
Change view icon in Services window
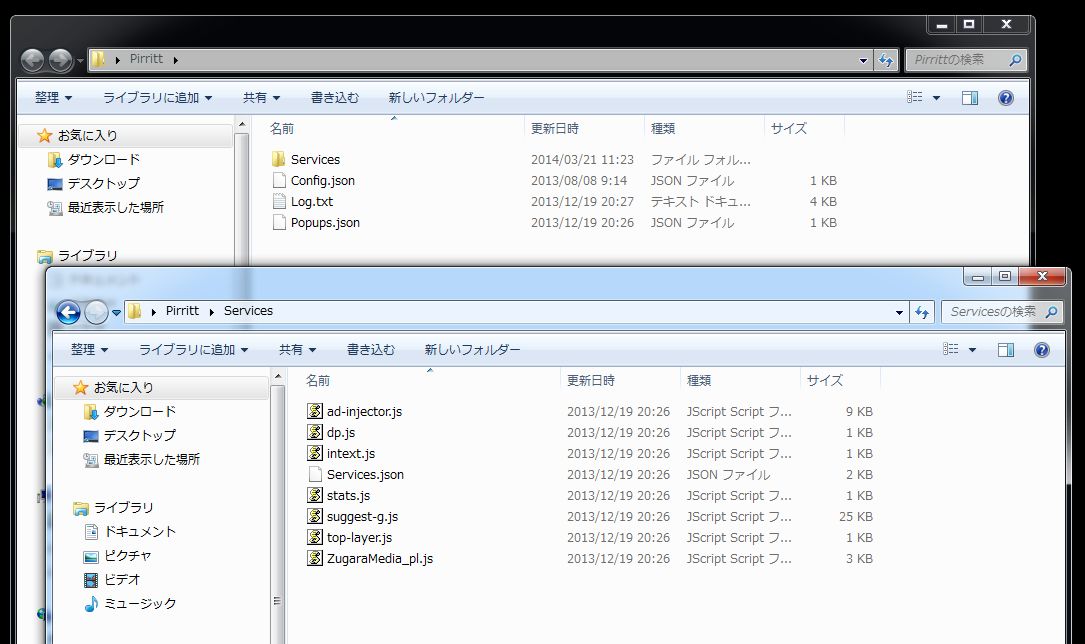point(951,349)
